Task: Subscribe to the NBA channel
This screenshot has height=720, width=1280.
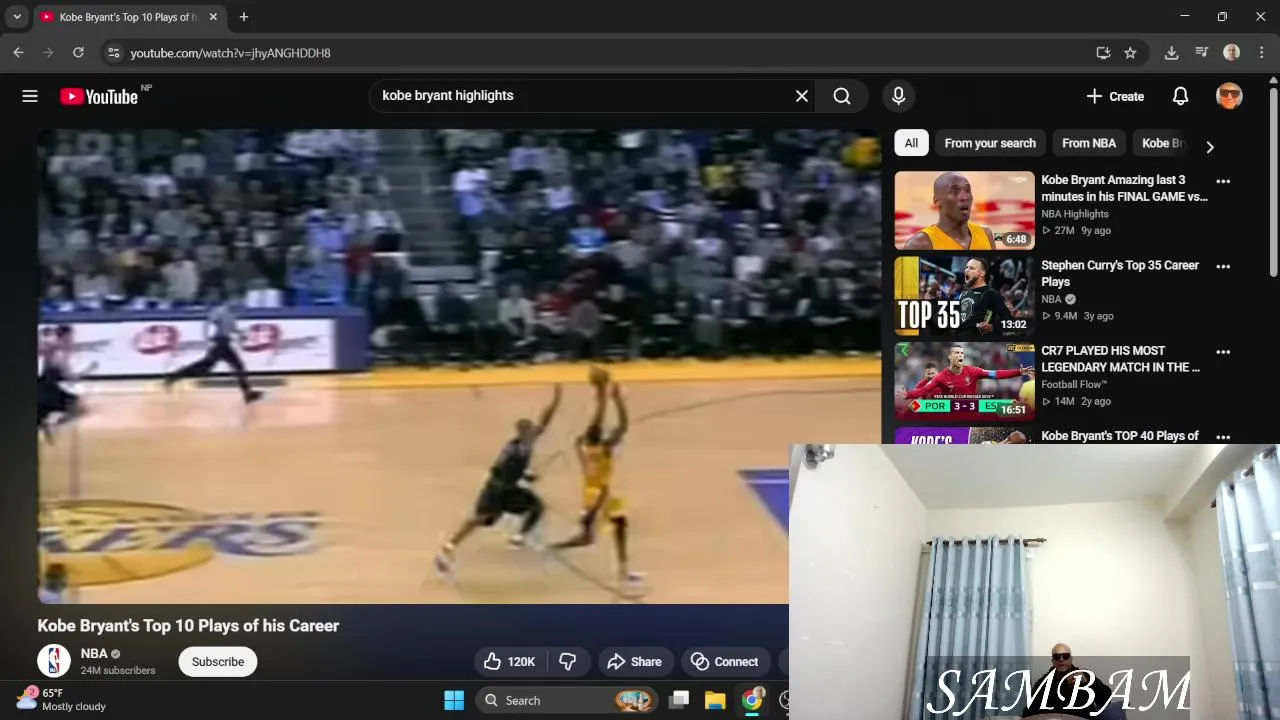Action: tap(218, 662)
